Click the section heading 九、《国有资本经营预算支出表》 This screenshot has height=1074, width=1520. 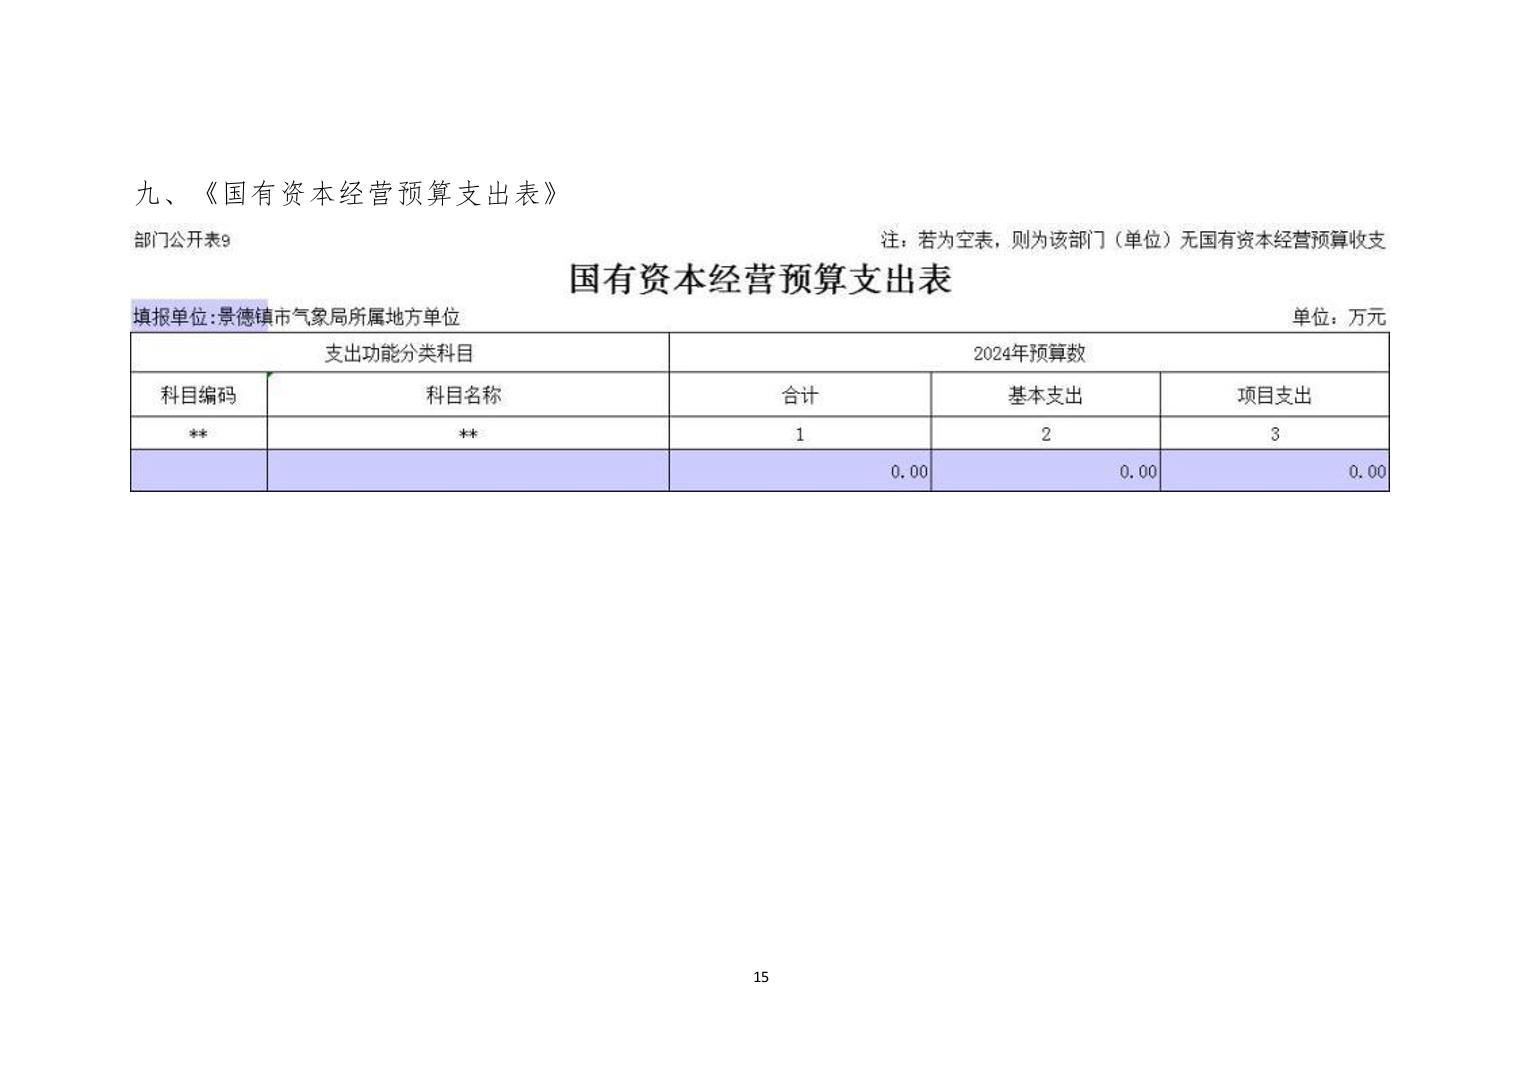click(x=348, y=193)
